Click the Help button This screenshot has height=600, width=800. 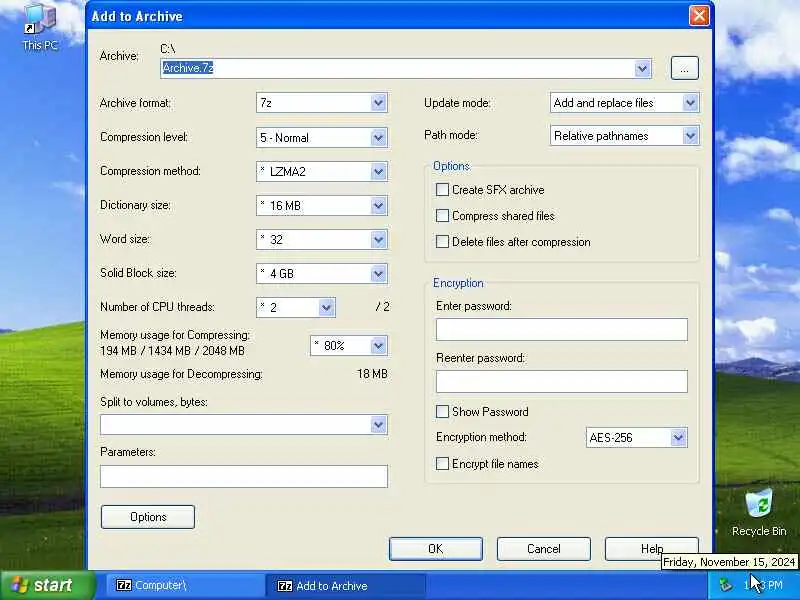pos(652,548)
